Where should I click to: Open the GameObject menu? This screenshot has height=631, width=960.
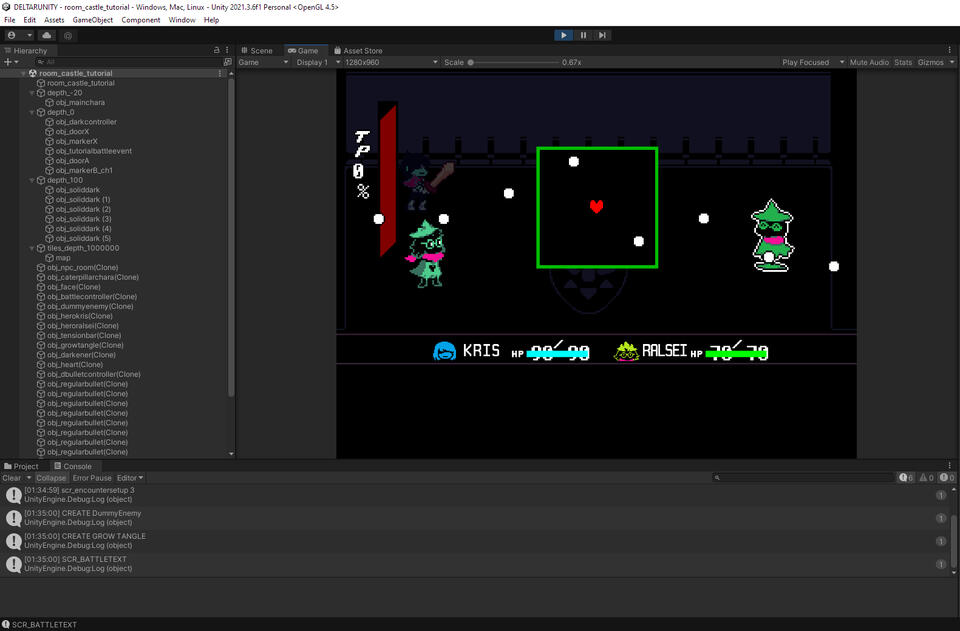click(93, 20)
